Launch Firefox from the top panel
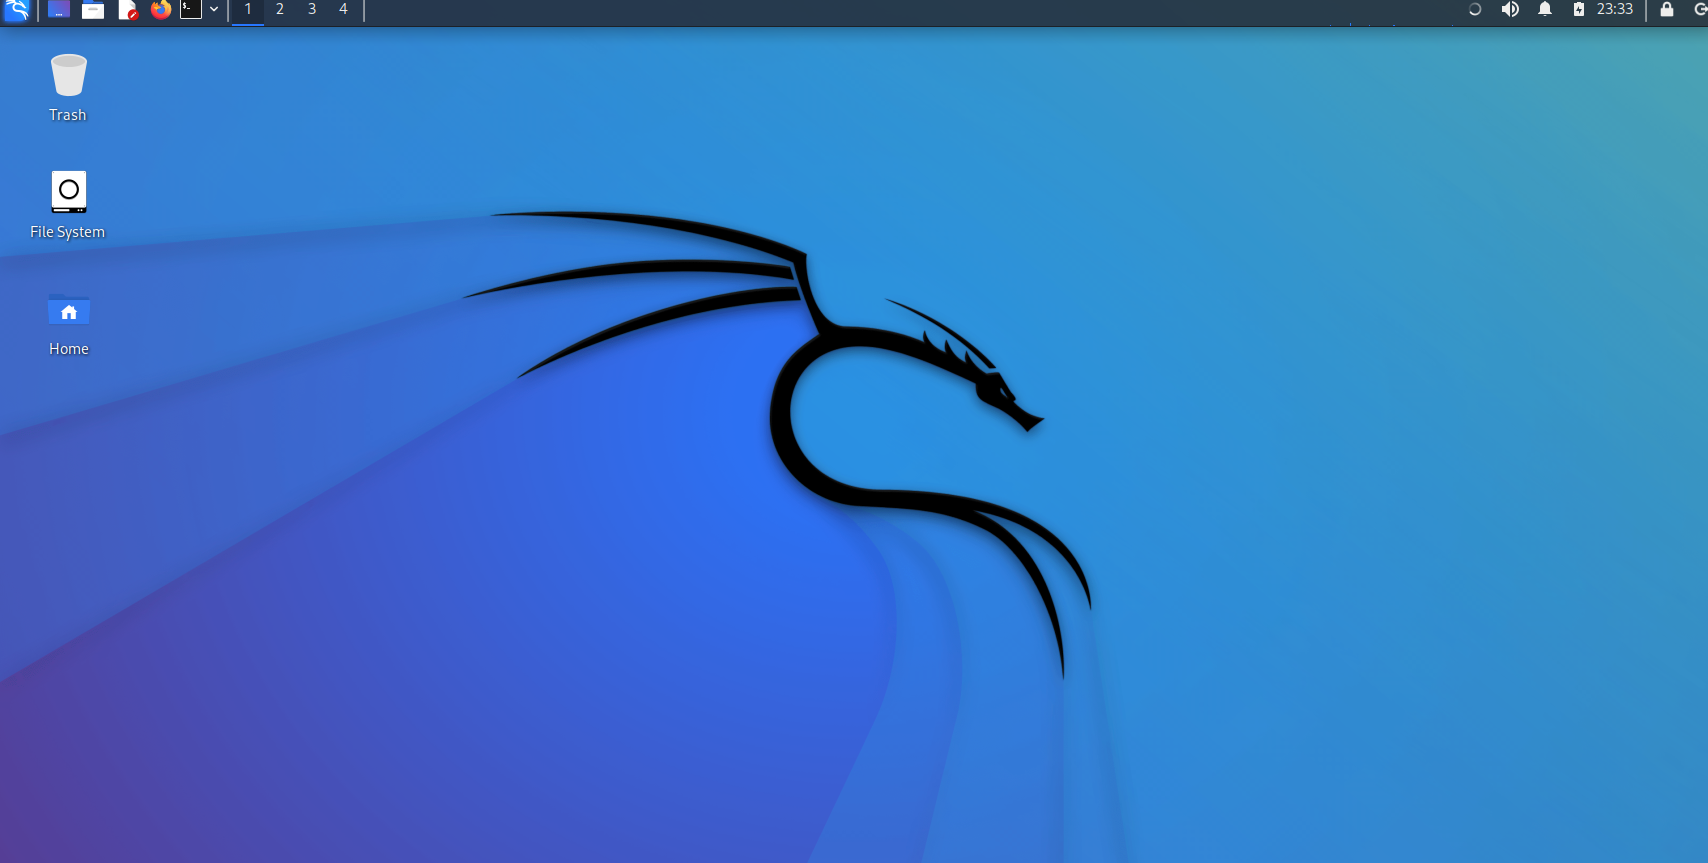This screenshot has height=863, width=1708. 161,10
